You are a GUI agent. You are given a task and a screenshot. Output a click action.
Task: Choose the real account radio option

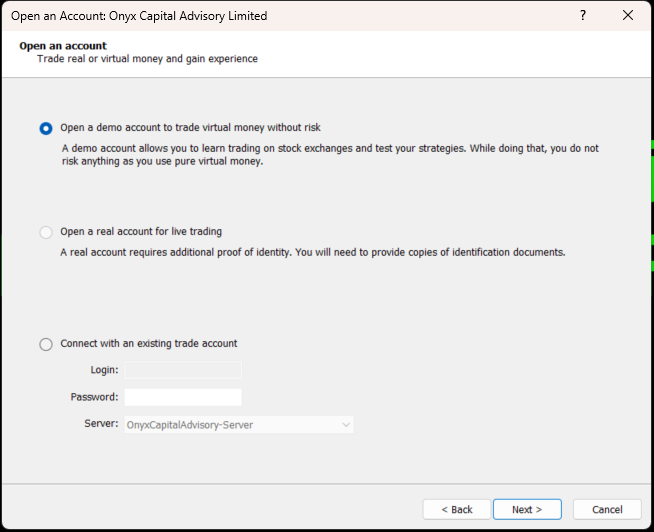(46, 232)
